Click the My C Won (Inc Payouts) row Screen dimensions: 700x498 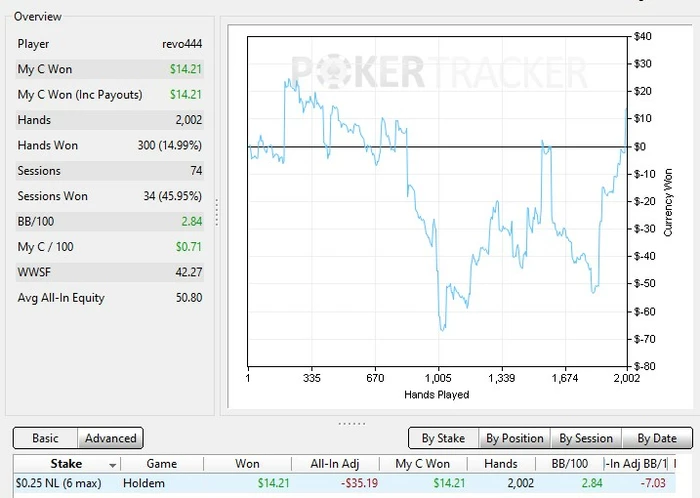110,95
